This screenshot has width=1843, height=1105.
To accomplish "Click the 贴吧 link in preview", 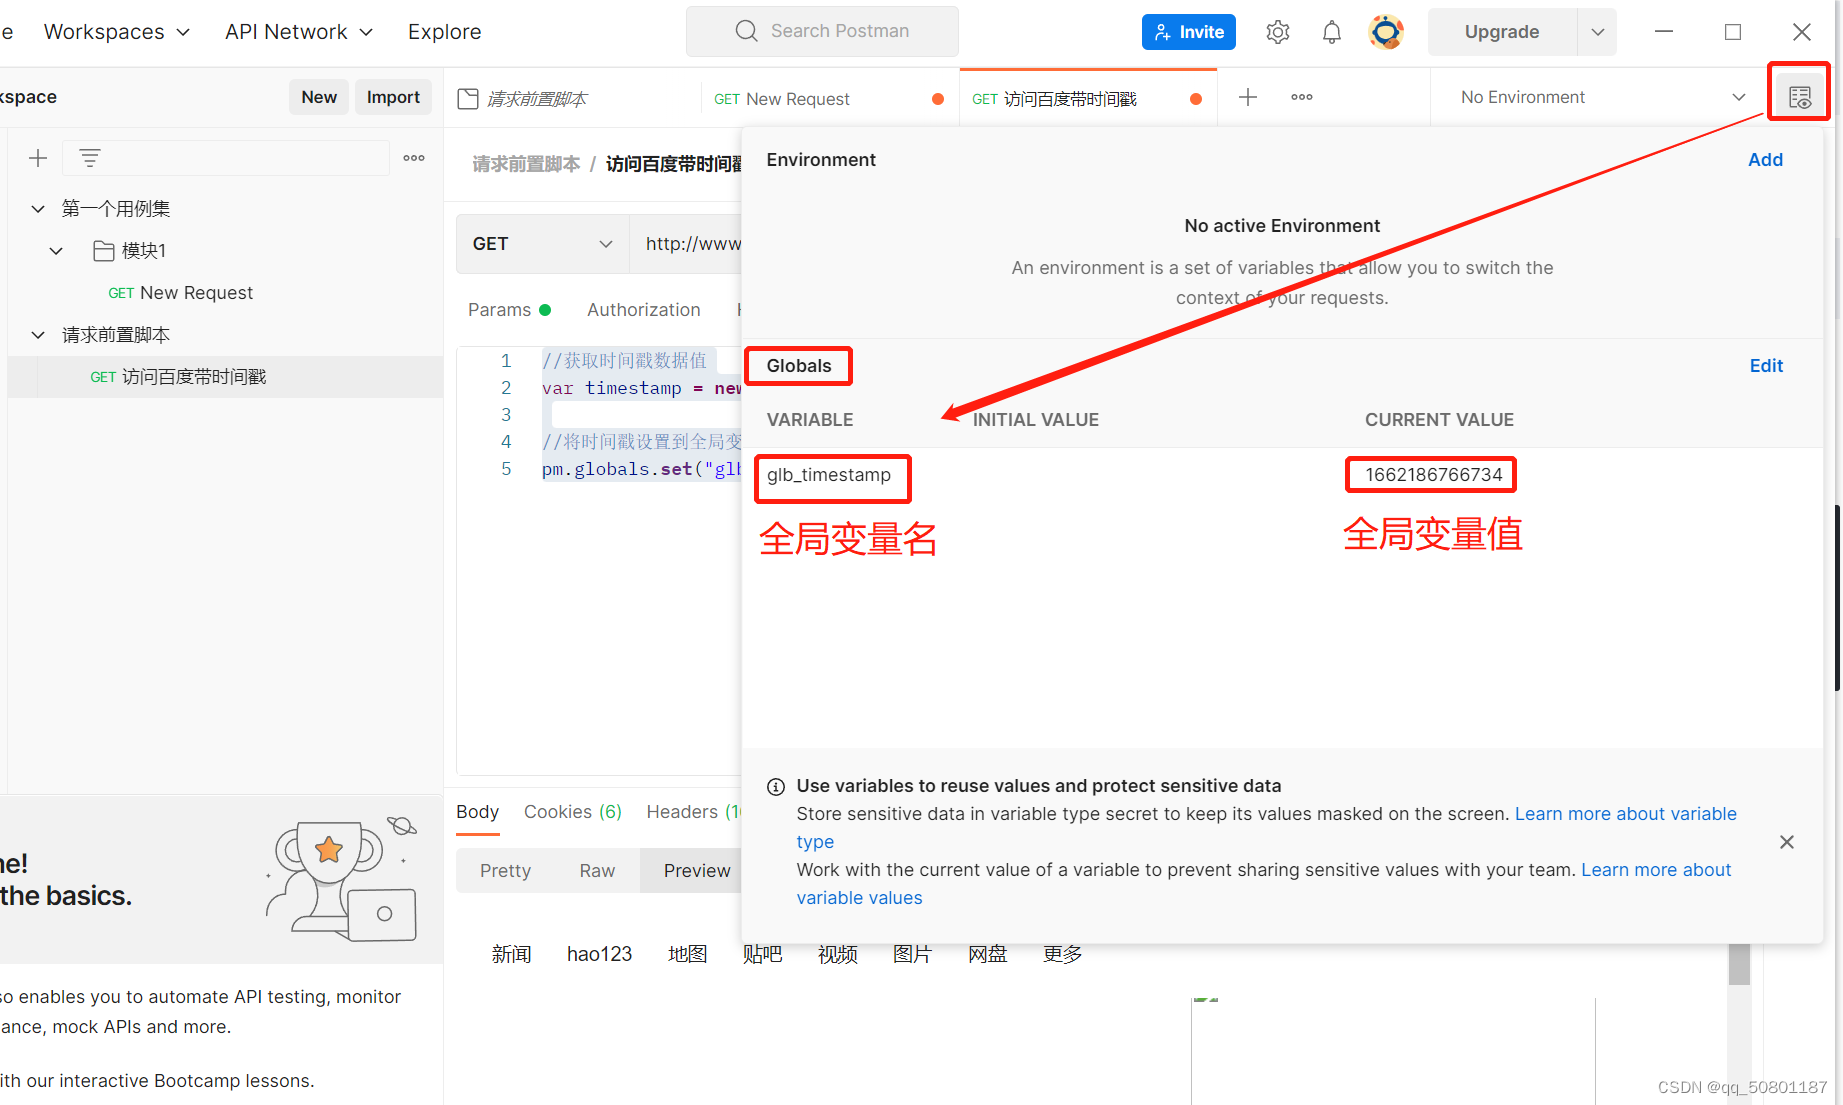I will point(762,954).
